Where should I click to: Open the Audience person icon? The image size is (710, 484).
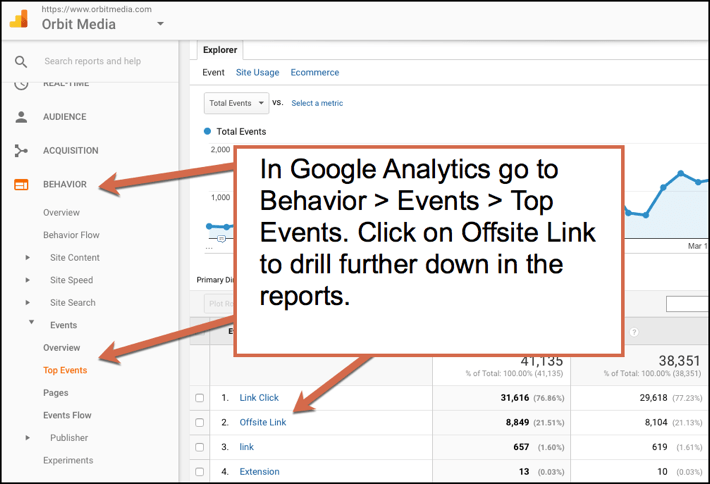21,117
